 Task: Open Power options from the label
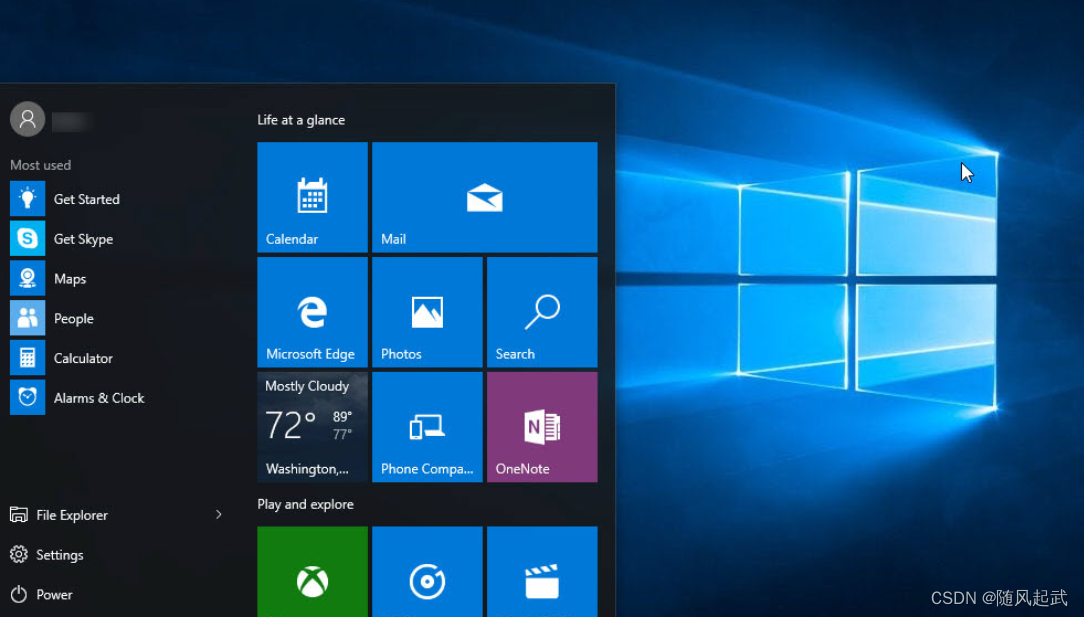pos(54,595)
